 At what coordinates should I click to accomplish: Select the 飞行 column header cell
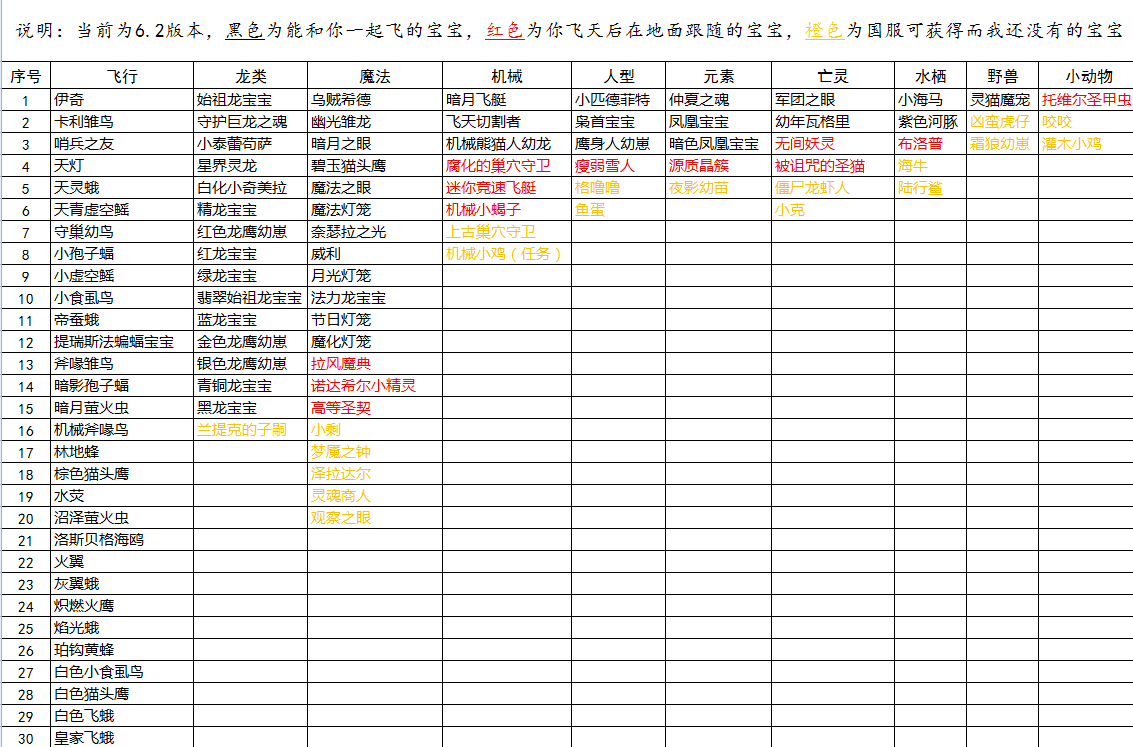pyautogui.click(x=122, y=76)
